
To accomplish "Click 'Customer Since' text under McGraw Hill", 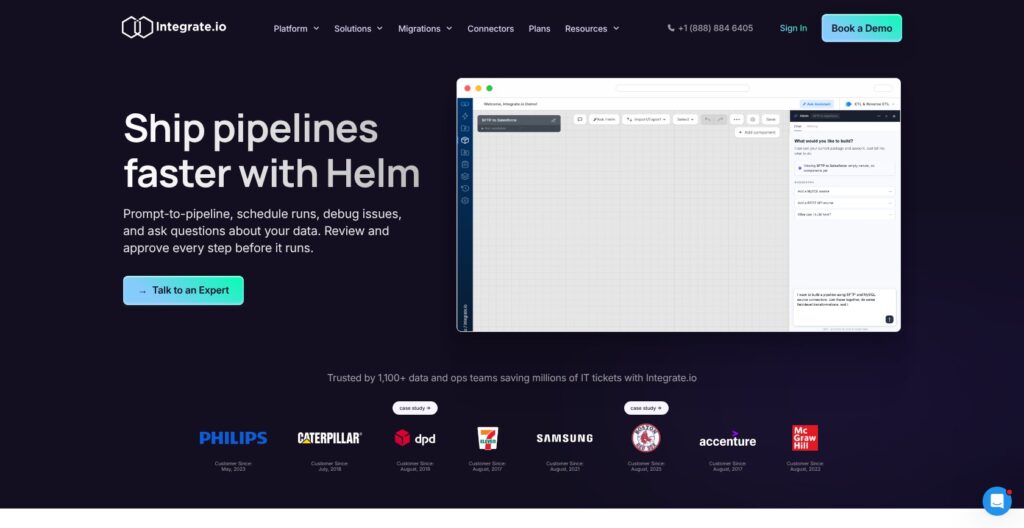I will (x=805, y=466).
